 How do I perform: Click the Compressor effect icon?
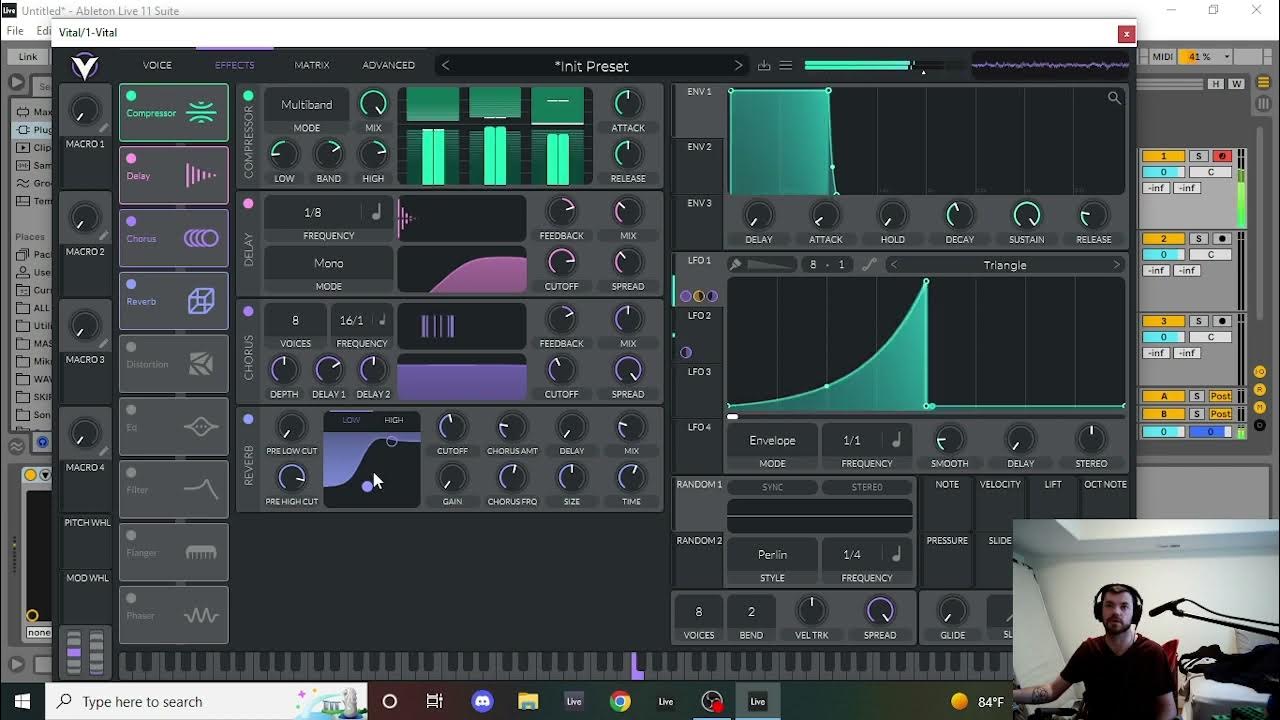[x=201, y=112]
